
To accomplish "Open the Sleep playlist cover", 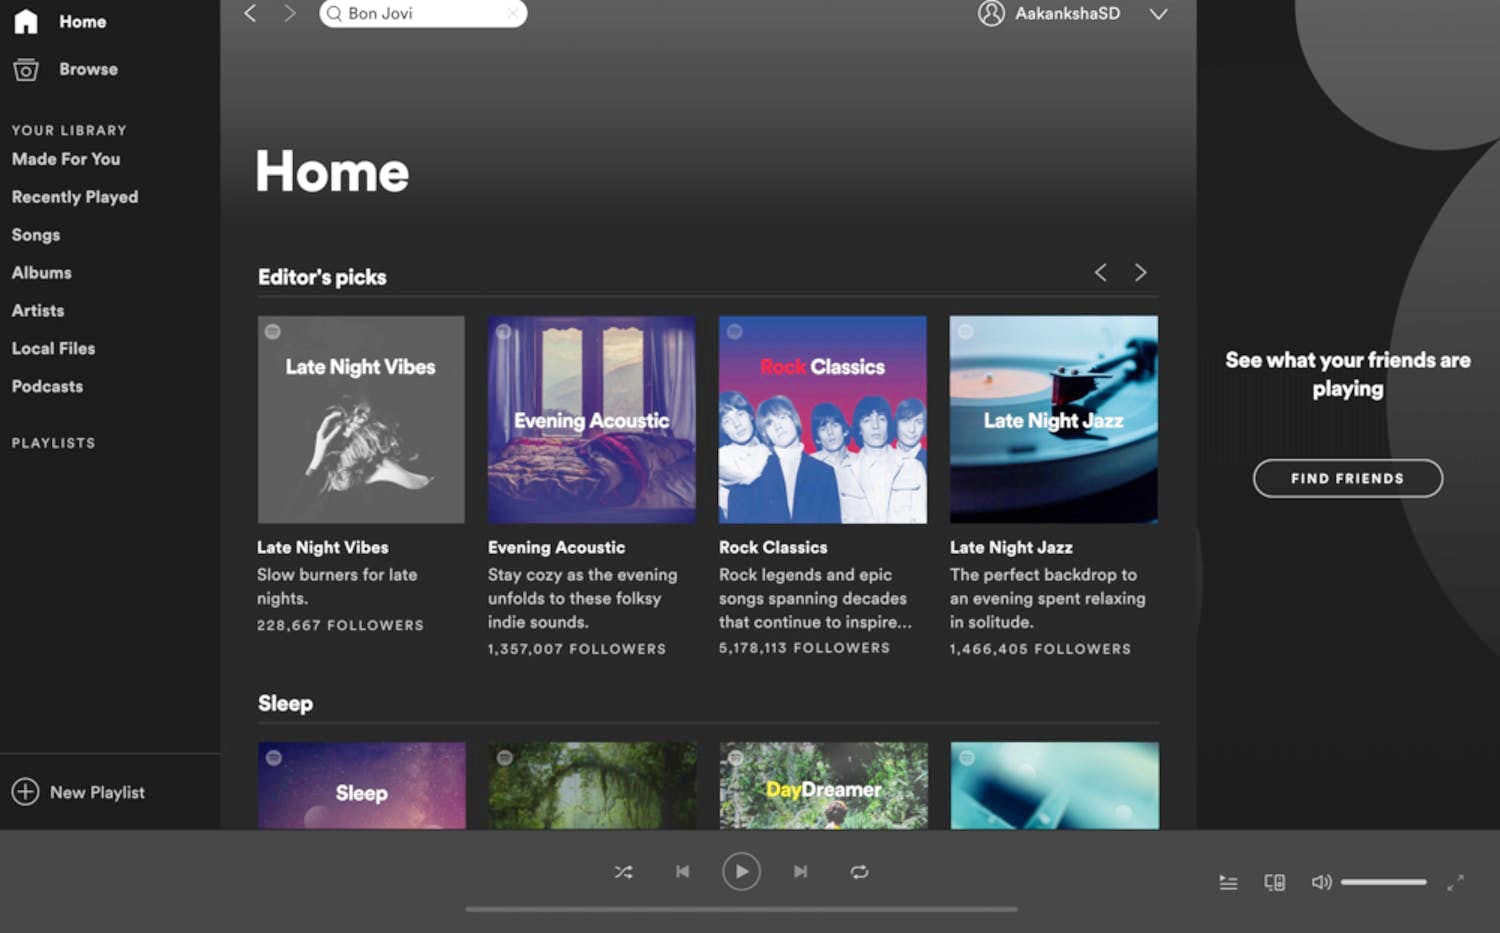I will (x=362, y=785).
